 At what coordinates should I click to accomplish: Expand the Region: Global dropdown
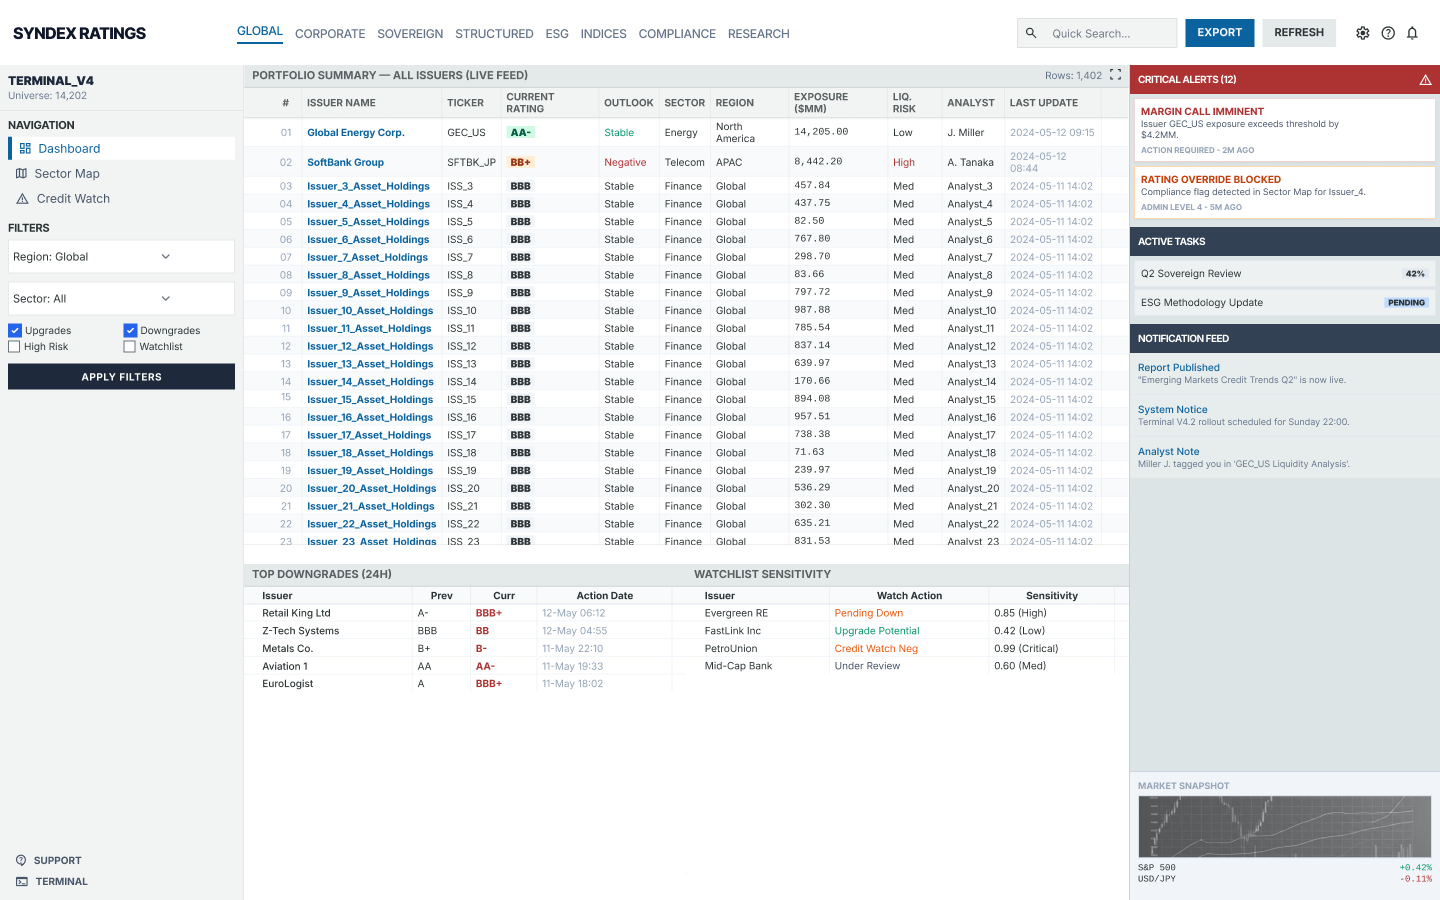coord(121,257)
